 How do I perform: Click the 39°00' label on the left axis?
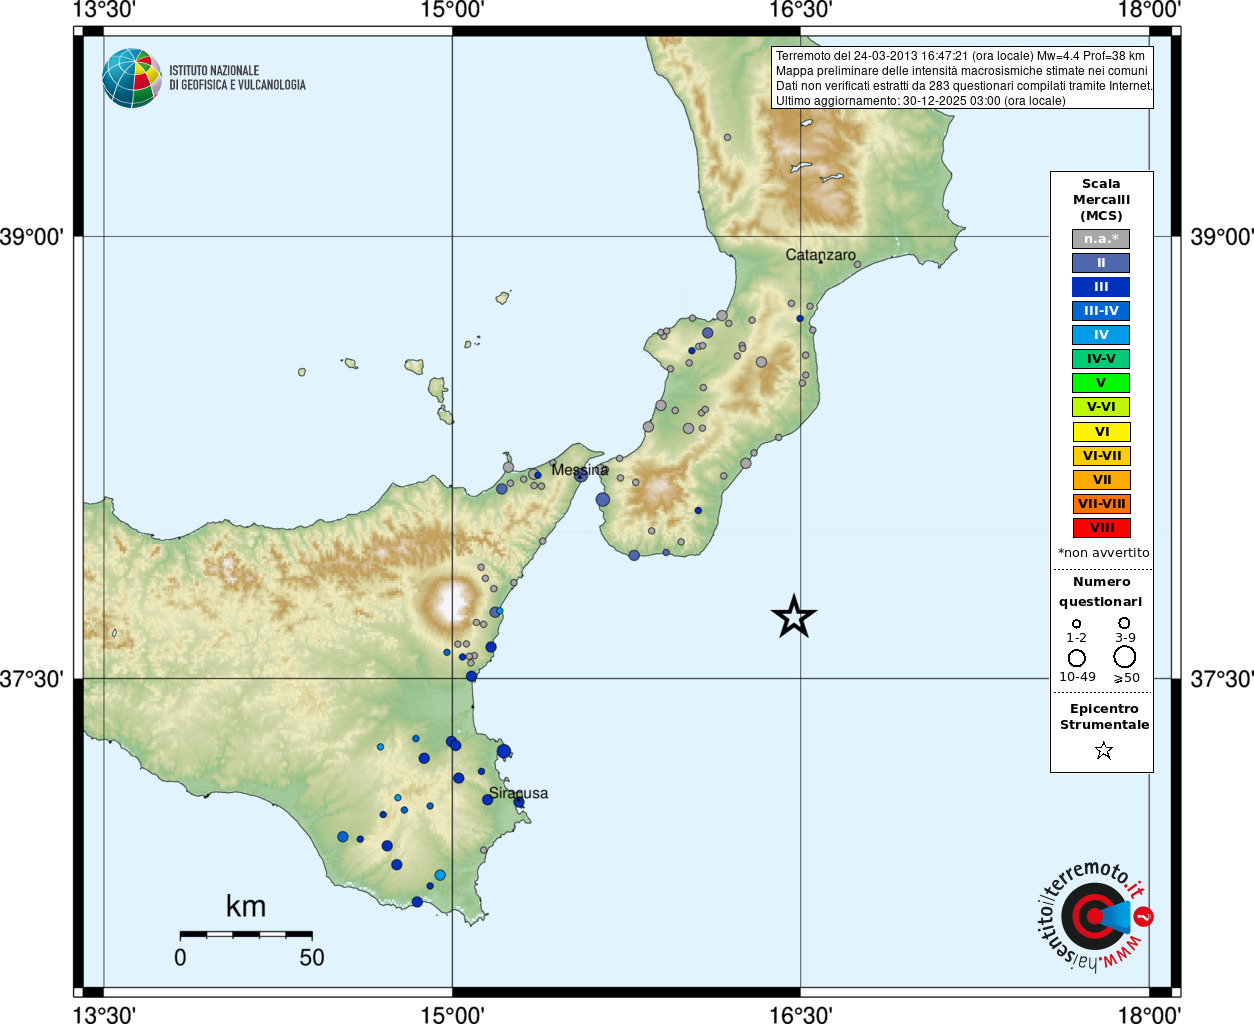[x=33, y=237]
